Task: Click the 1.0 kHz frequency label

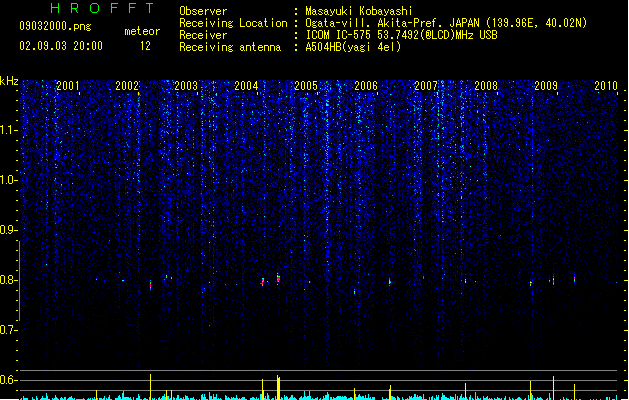Action: pyautogui.click(x=8, y=180)
